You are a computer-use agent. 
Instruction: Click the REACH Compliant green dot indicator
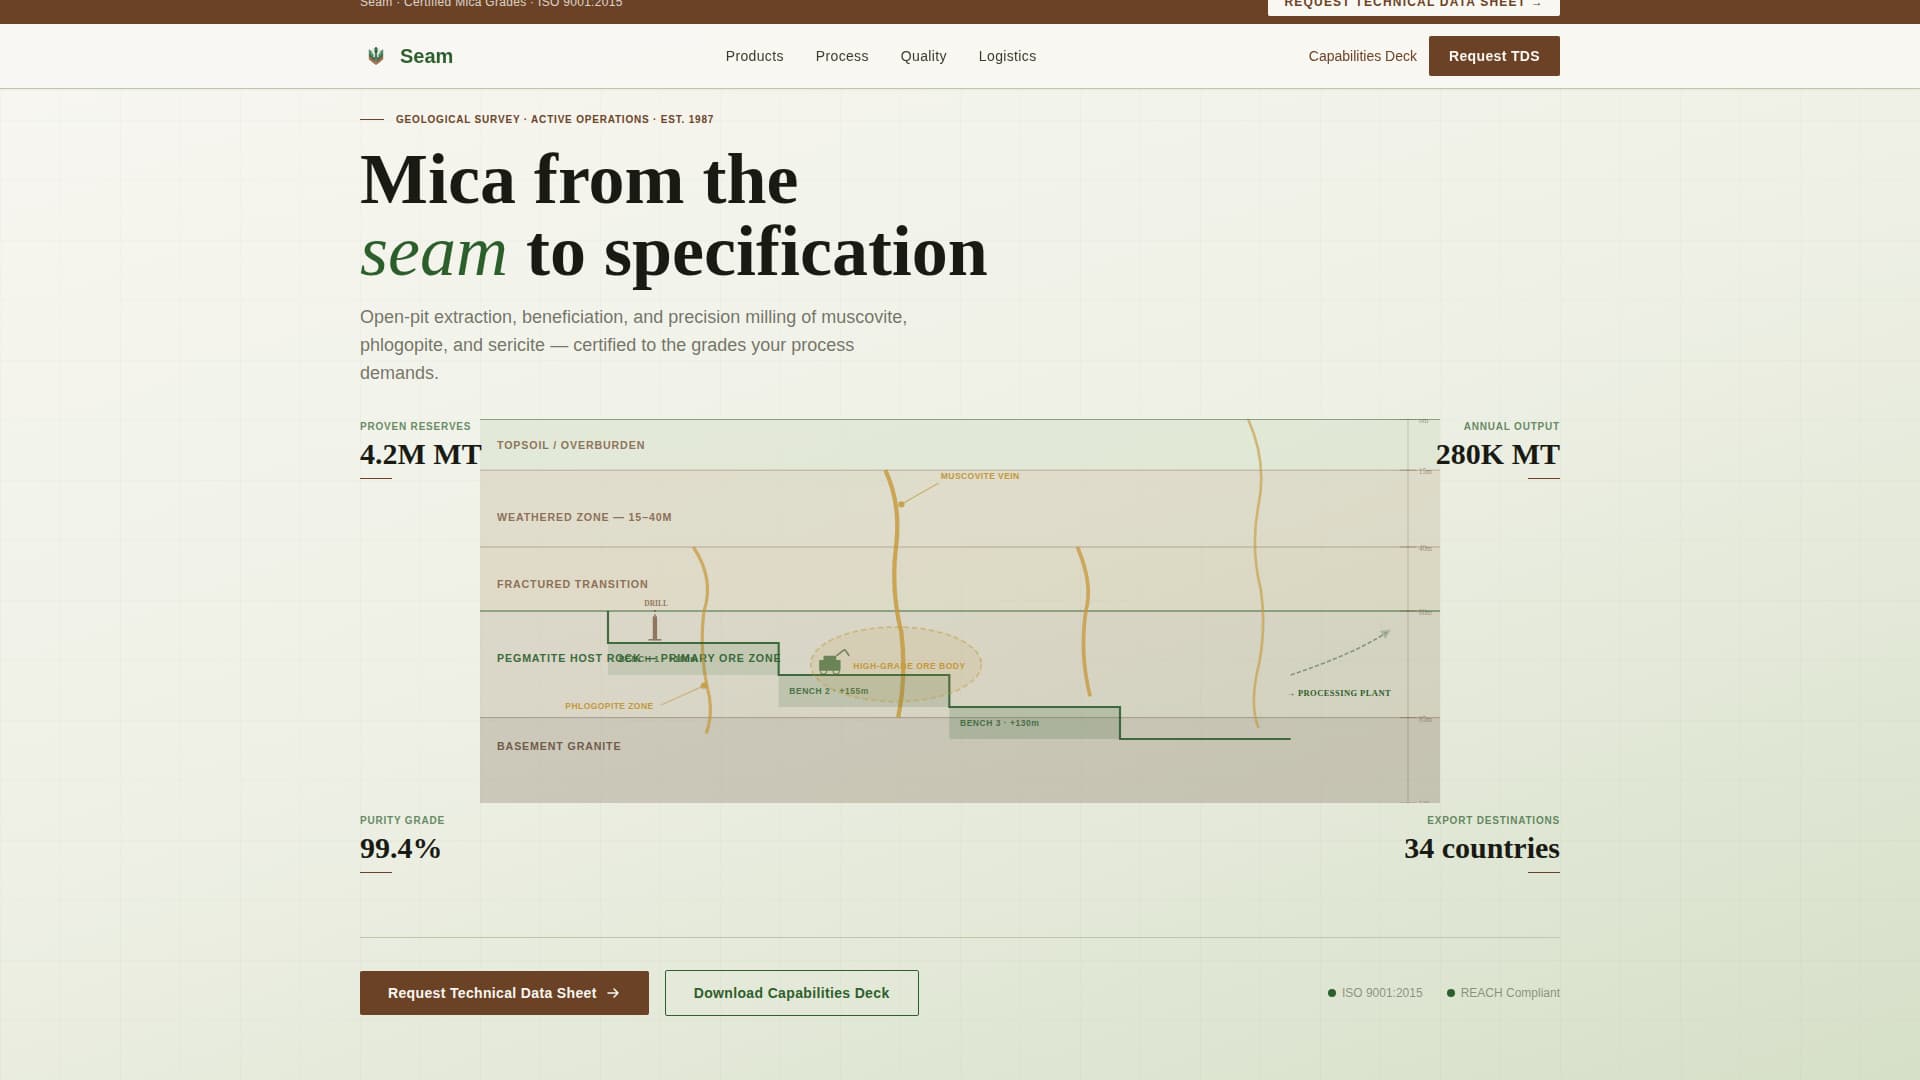(x=1451, y=993)
